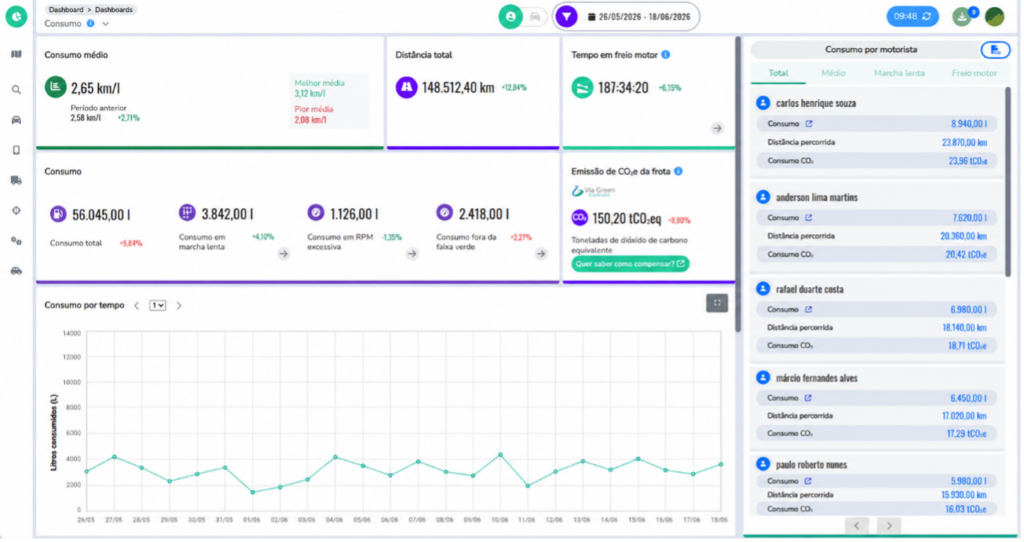Click anderson lima martins driver avatar icon
The image size is (1024, 542).
763,197
